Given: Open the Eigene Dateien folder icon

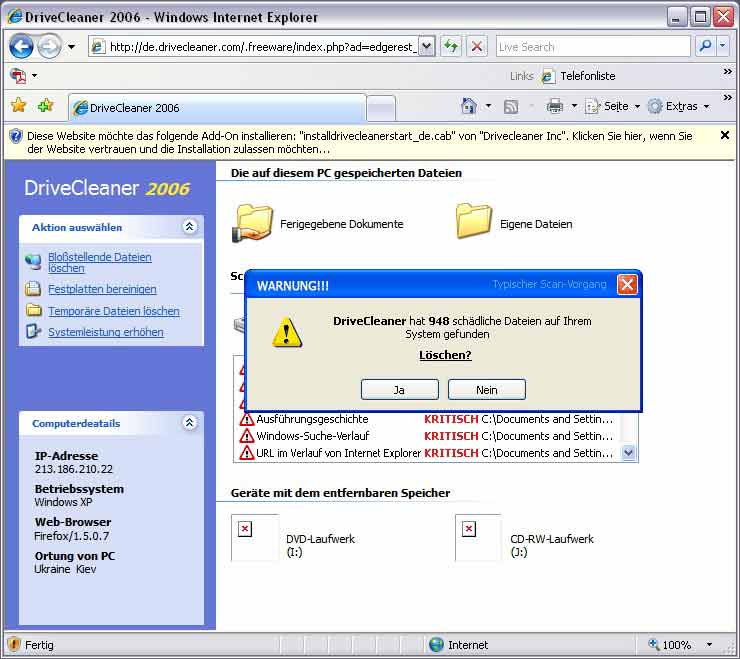Looking at the screenshot, I should (x=474, y=222).
